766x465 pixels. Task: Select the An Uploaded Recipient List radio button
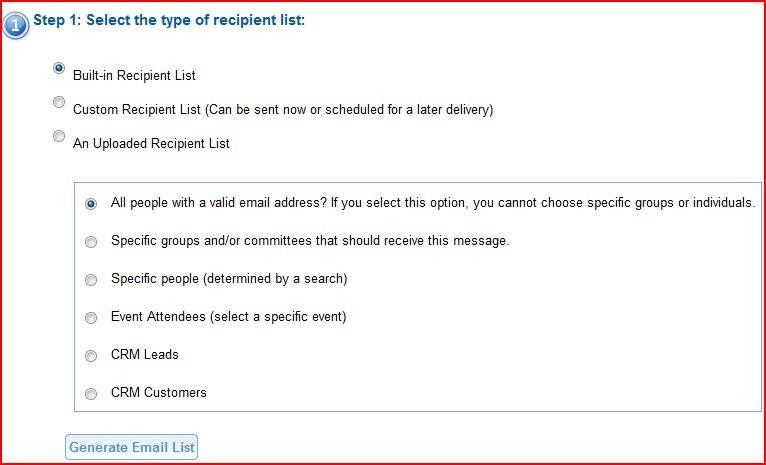(x=59, y=137)
